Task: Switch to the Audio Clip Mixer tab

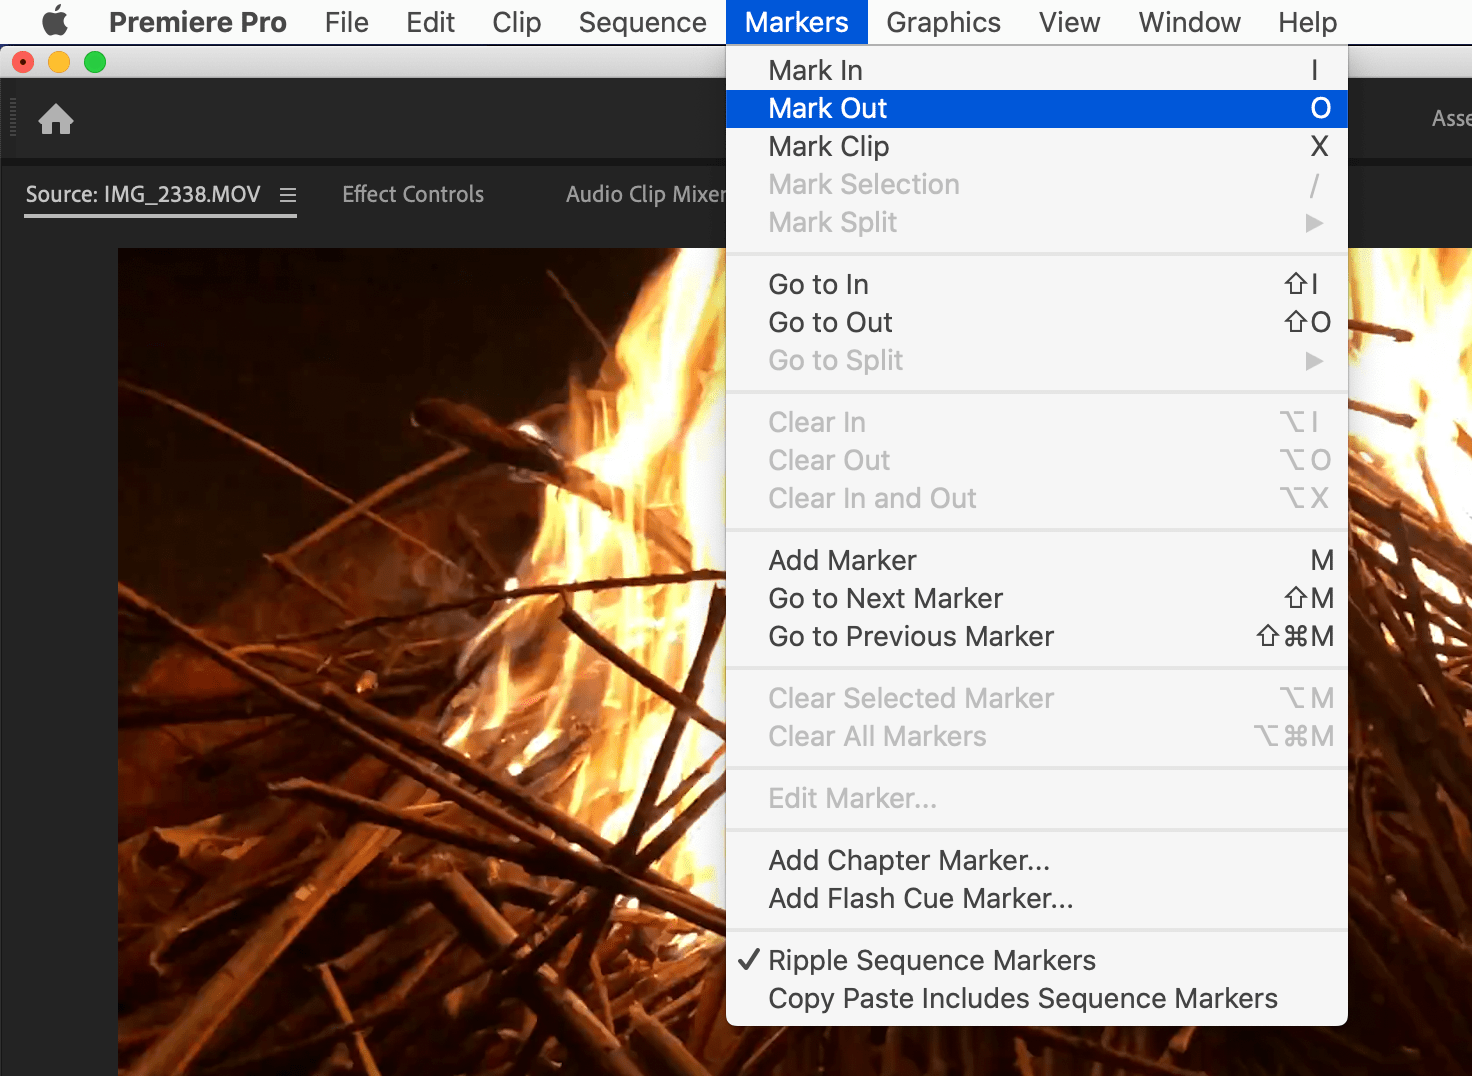Action: pos(646,194)
